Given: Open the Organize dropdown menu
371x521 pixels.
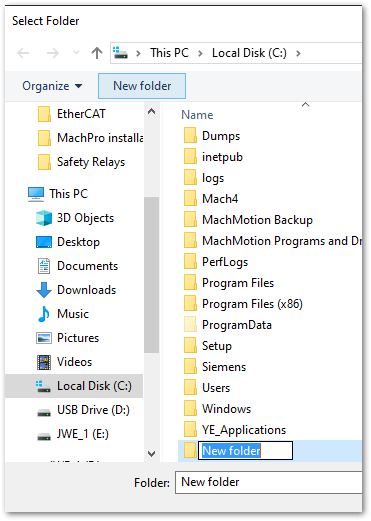Looking at the screenshot, I should click(x=52, y=86).
